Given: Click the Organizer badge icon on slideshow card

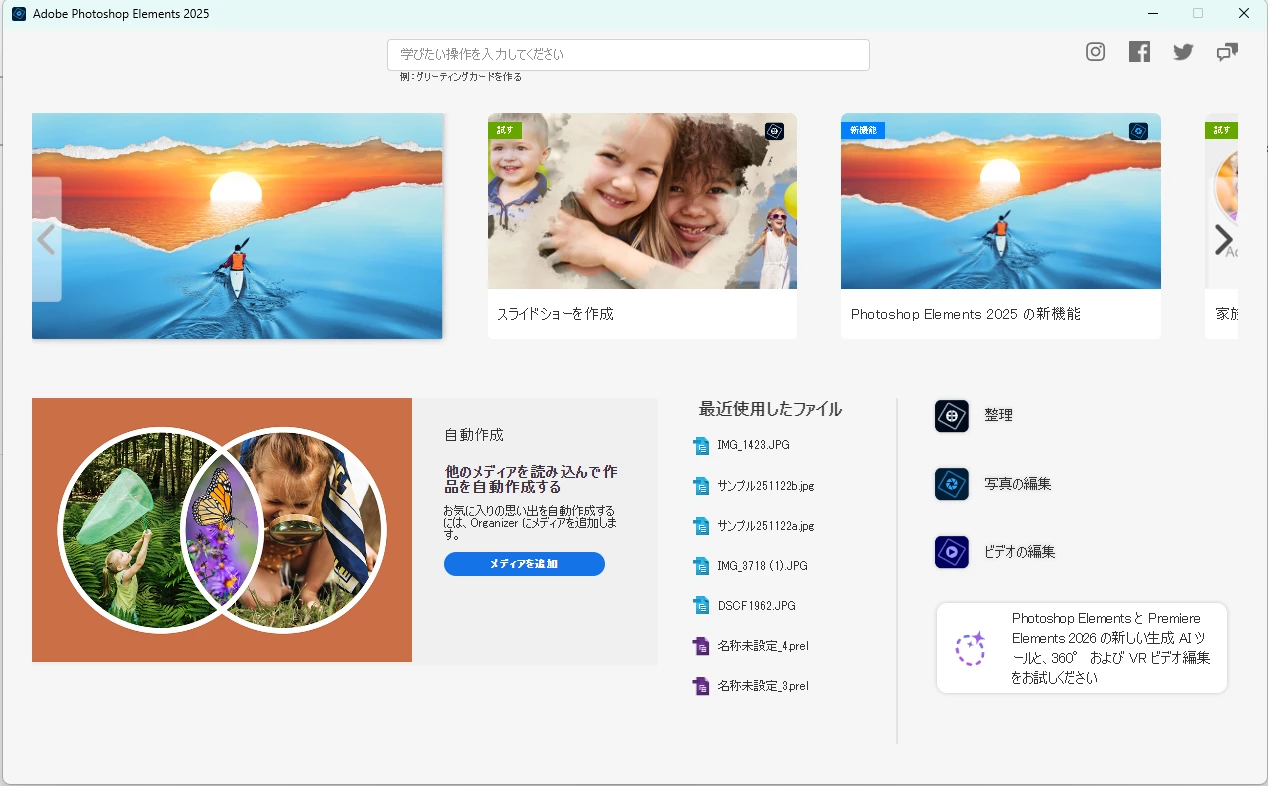Looking at the screenshot, I should click(774, 131).
